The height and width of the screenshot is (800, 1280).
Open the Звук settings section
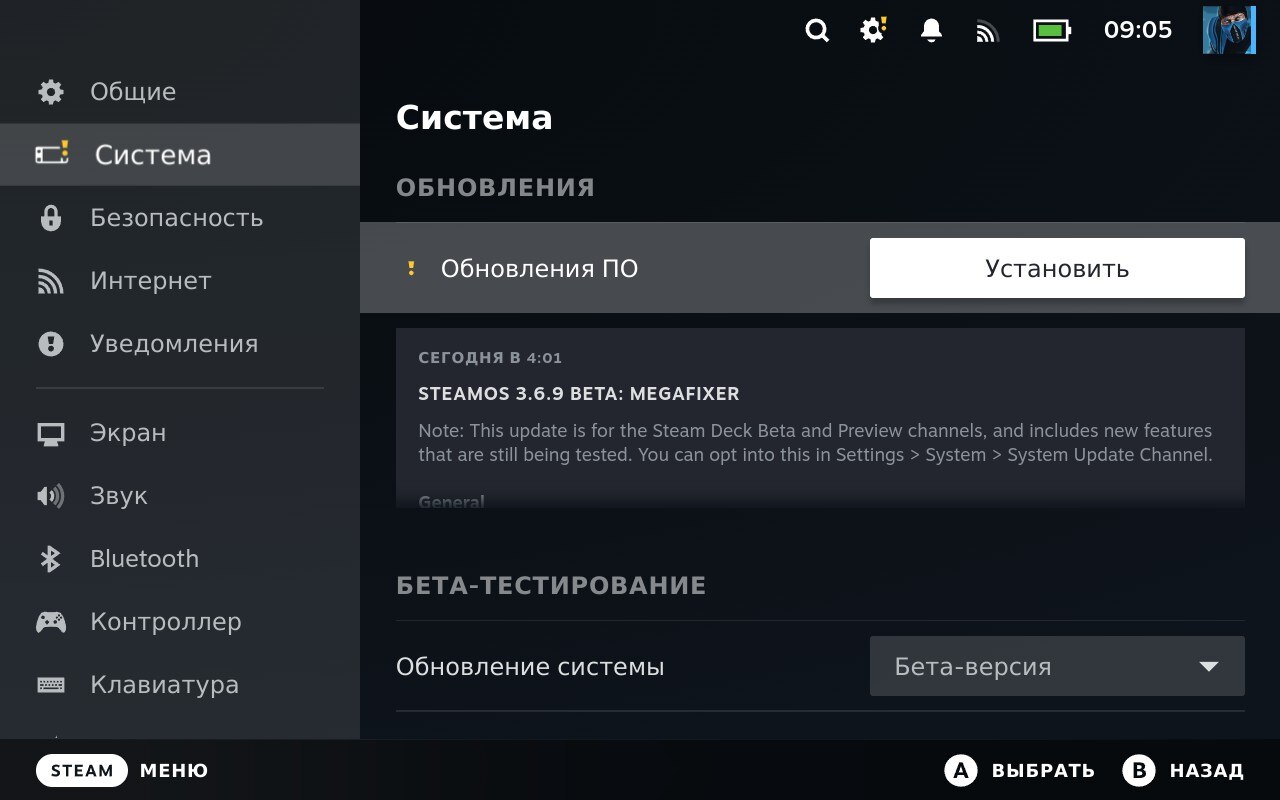tap(180, 496)
